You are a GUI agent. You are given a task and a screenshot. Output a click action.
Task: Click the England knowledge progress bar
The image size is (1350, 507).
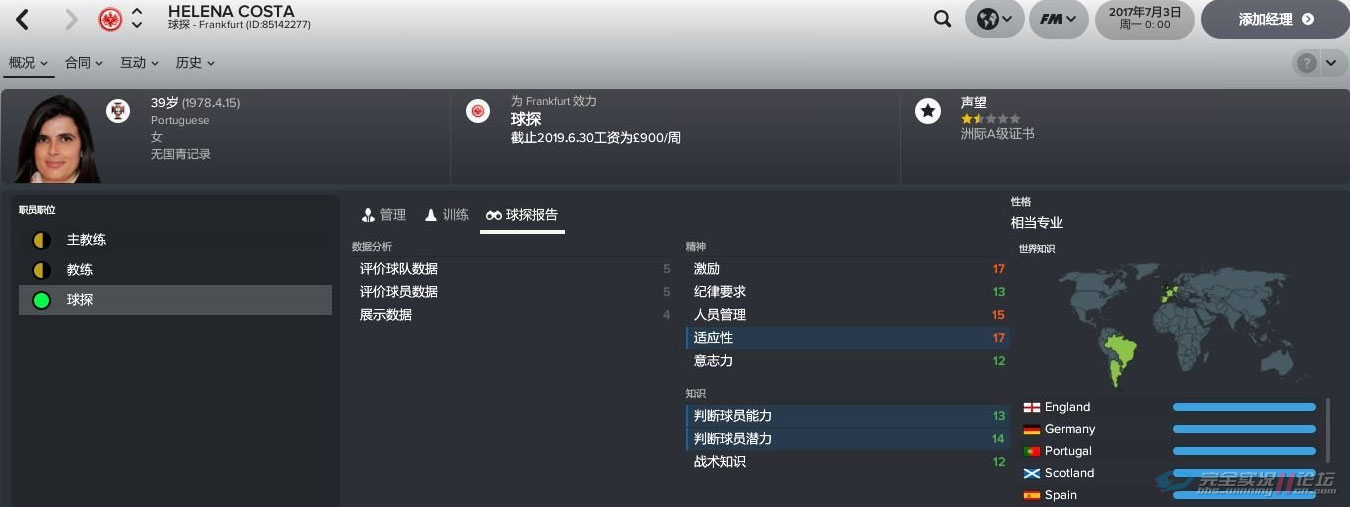[x=1244, y=407]
